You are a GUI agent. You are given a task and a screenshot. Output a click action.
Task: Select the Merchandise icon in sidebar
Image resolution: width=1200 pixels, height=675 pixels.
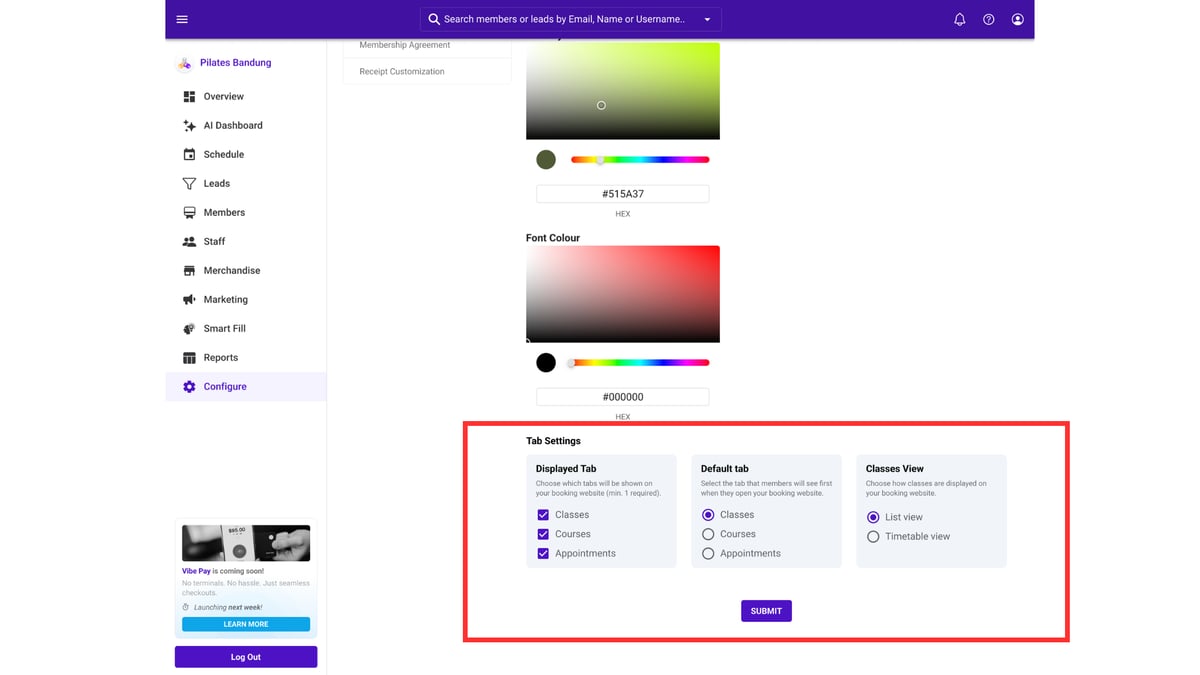pyautogui.click(x=189, y=270)
